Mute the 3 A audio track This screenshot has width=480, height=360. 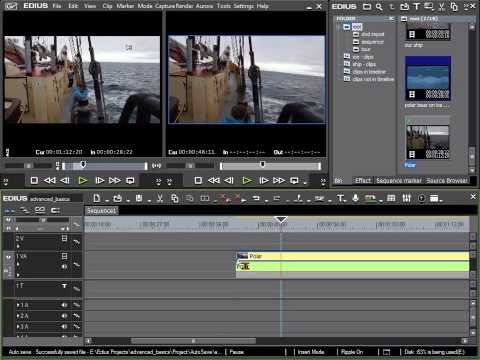tap(64, 327)
